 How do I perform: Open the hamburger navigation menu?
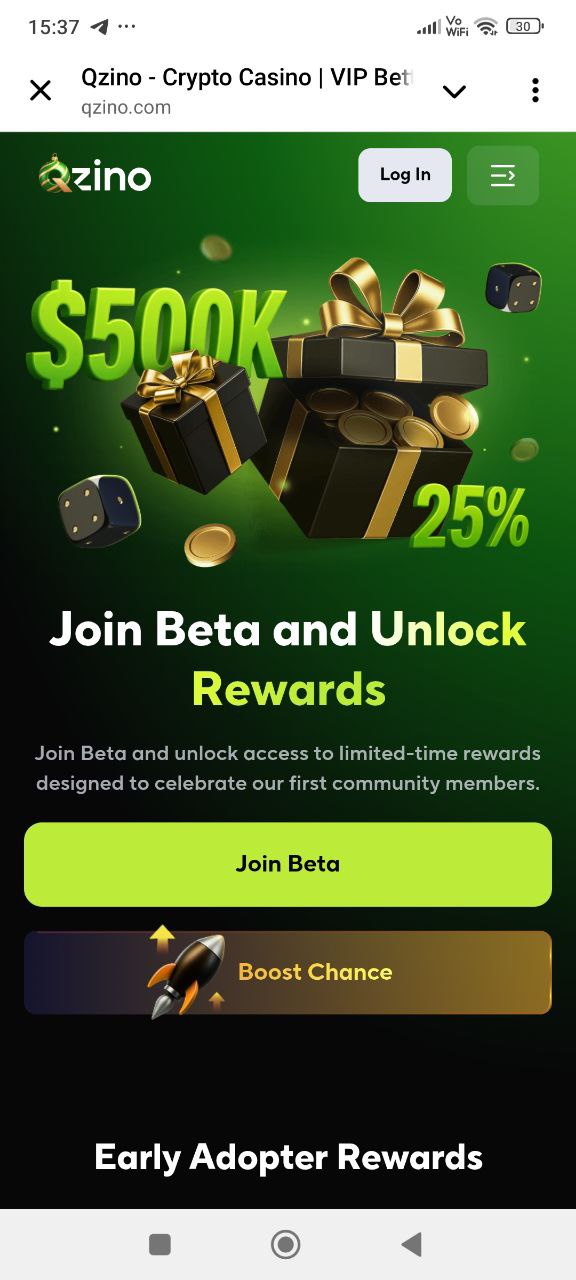503,176
